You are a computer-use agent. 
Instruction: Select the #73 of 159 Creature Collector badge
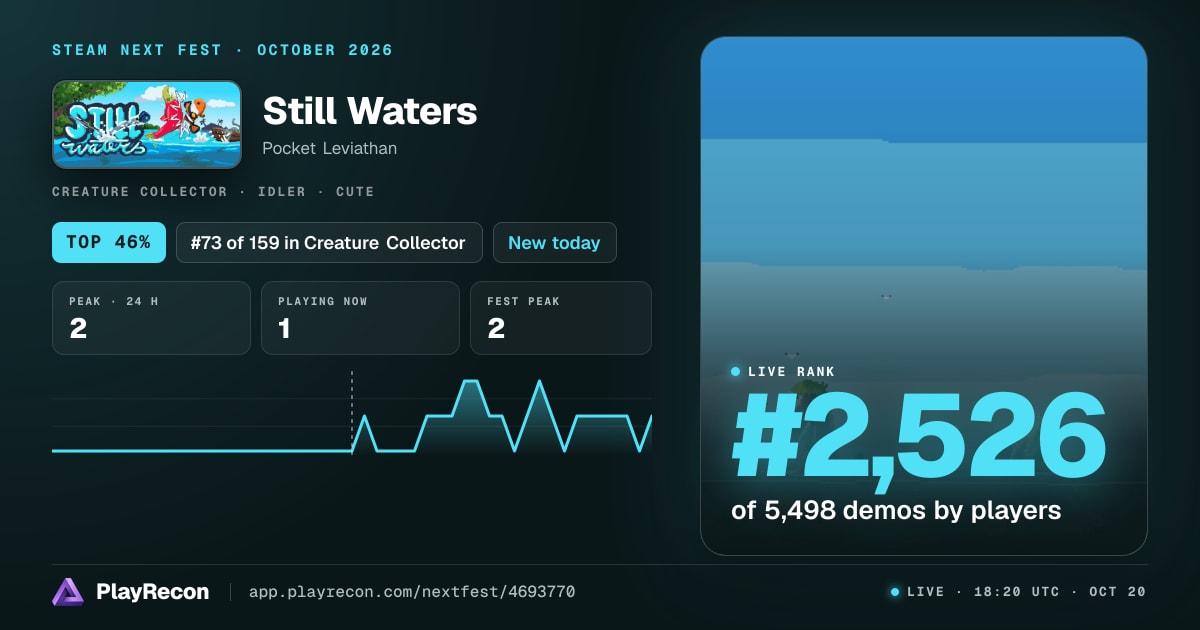(x=329, y=243)
